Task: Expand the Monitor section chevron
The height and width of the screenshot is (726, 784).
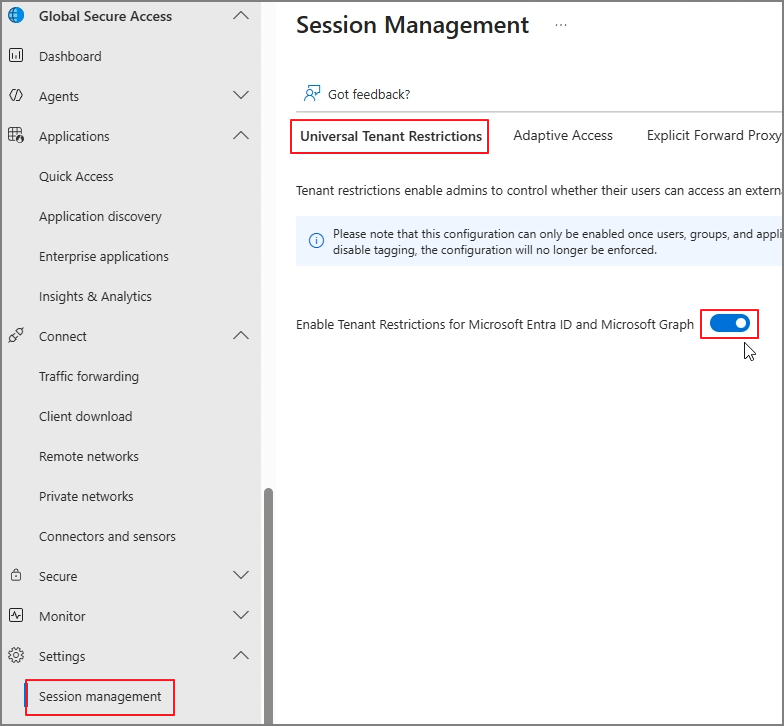Action: [241, 615]
